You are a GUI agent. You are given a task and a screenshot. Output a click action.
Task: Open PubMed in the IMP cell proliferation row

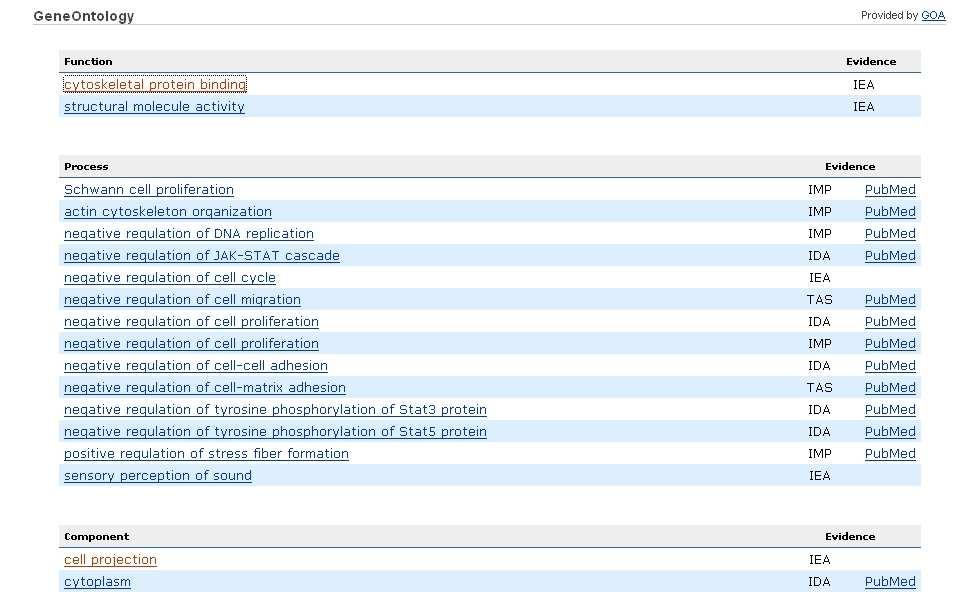point(890,344)
